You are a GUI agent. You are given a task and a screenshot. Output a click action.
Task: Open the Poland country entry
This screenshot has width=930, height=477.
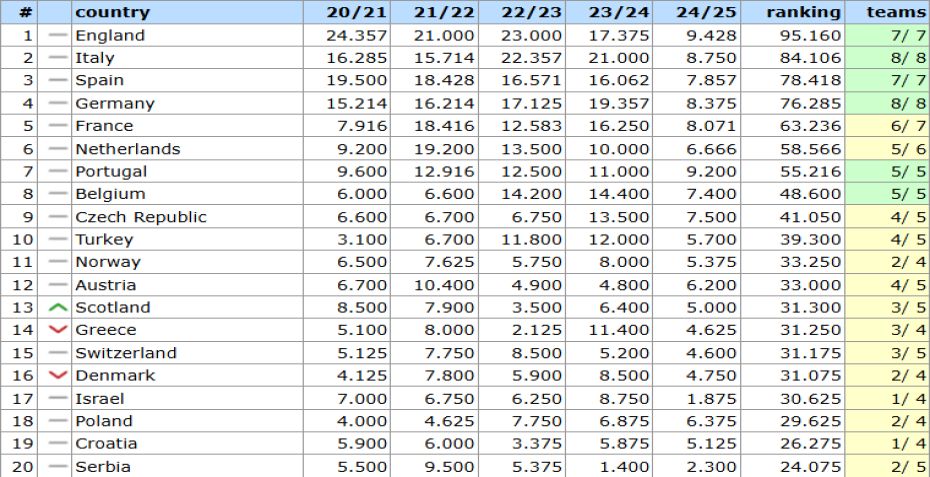(x=104, y=421)
